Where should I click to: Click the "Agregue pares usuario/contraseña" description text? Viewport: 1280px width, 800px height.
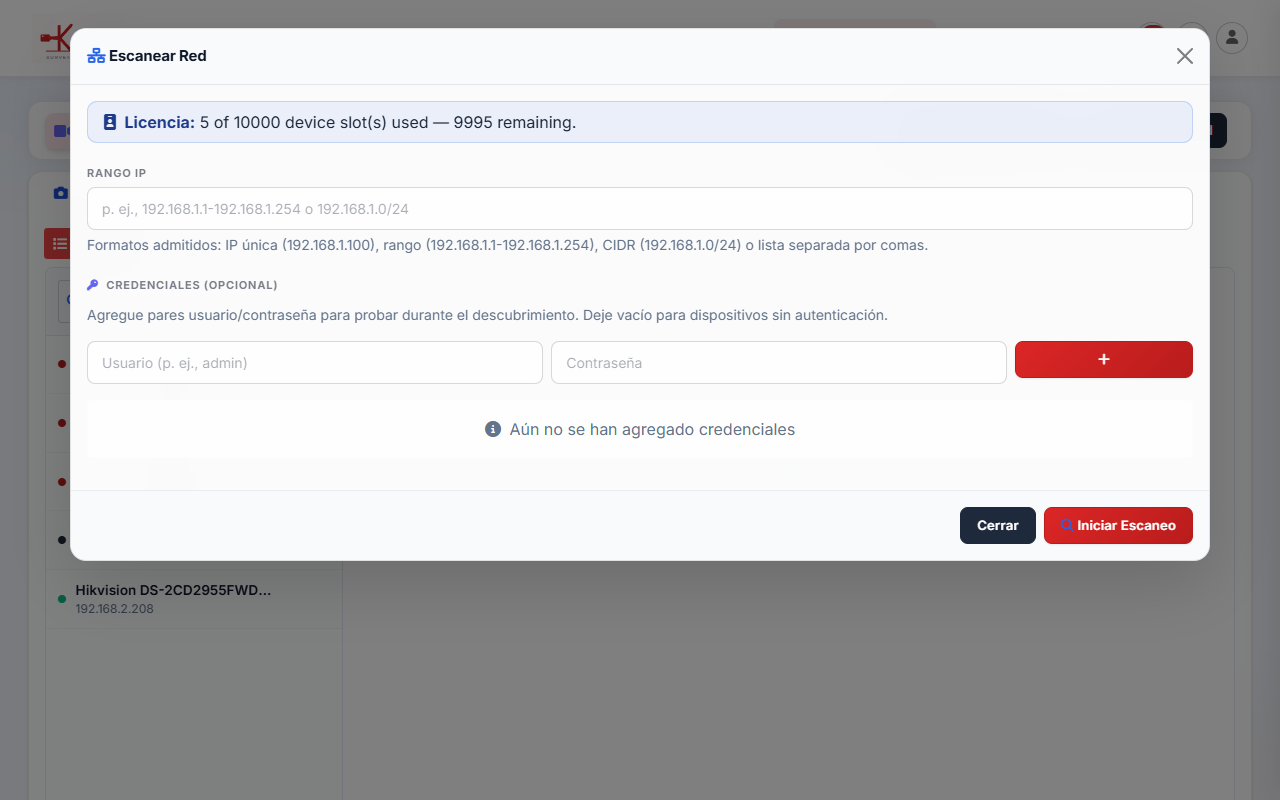487,315
